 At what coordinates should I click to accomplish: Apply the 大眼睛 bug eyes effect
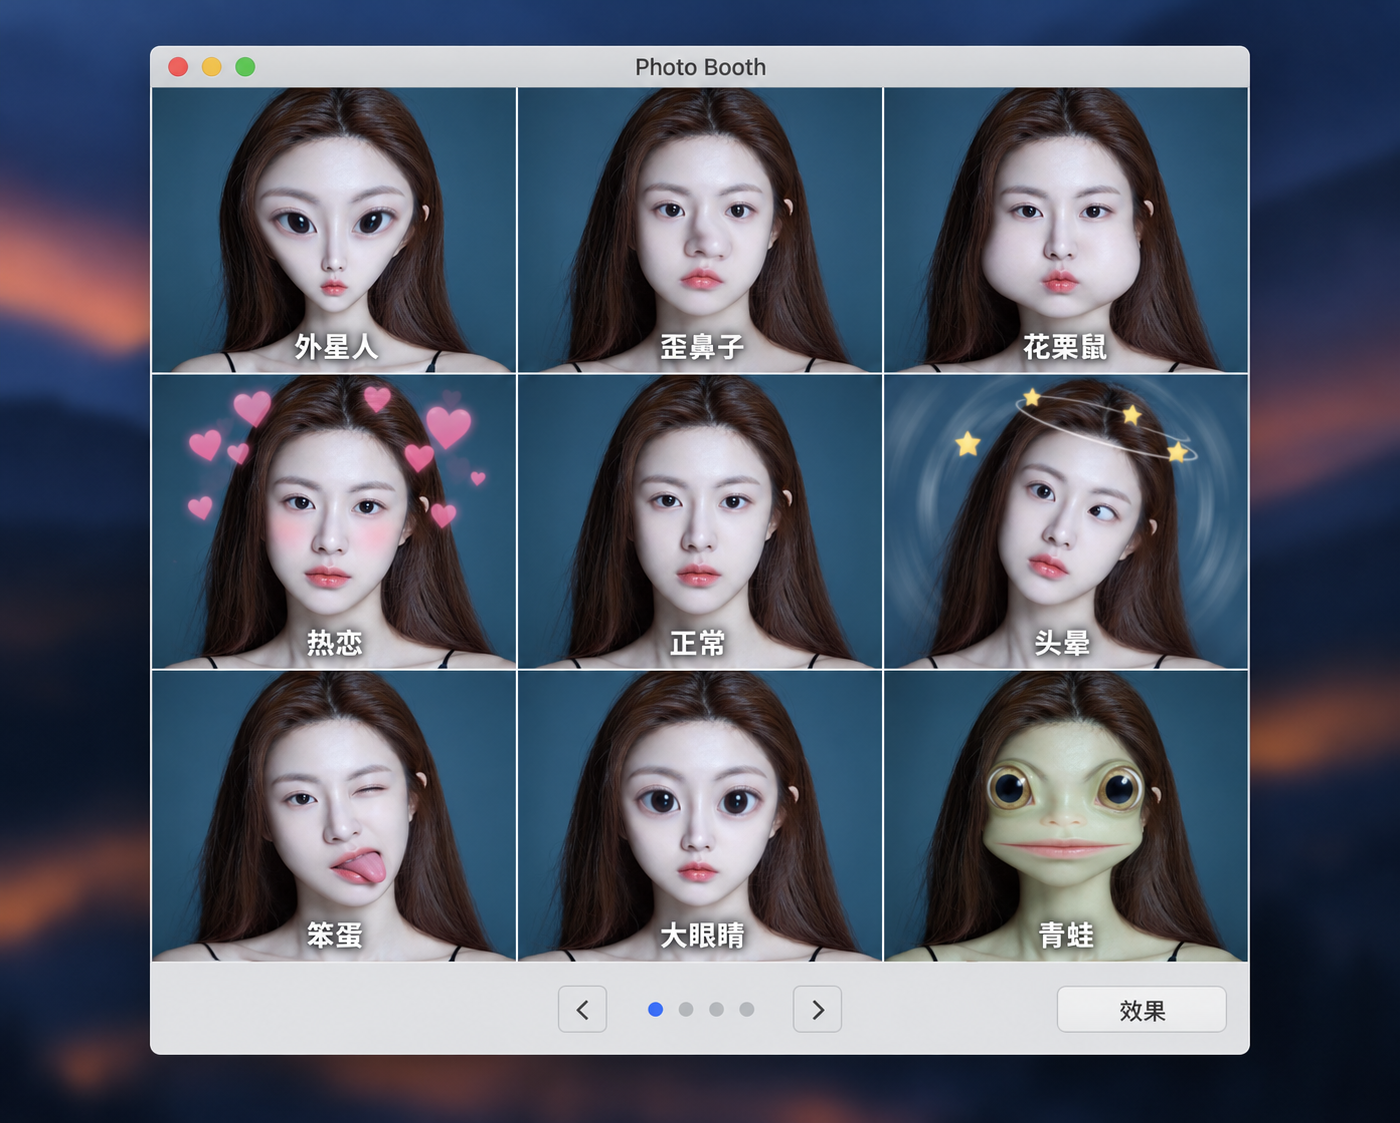[x=700, y=816]
